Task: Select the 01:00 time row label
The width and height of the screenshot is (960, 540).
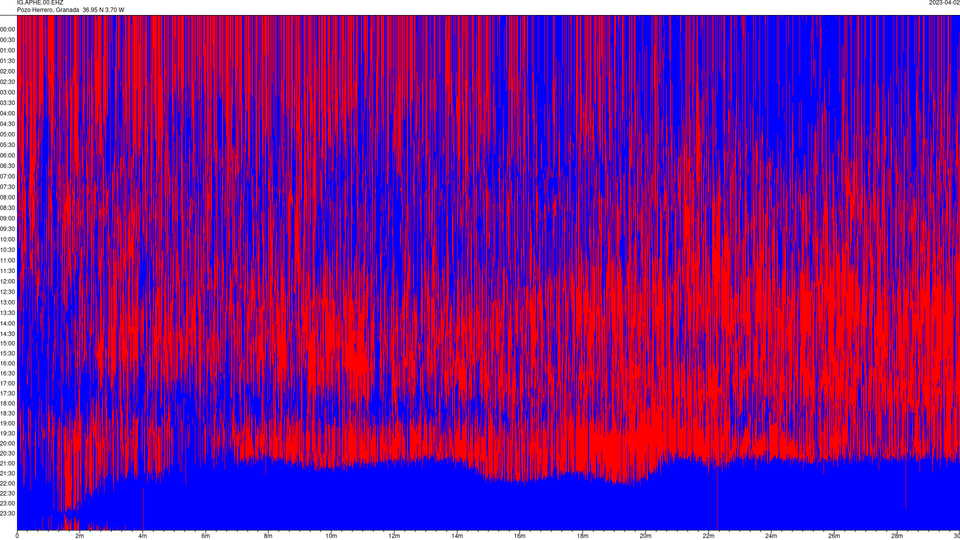Action: point(7,50)
